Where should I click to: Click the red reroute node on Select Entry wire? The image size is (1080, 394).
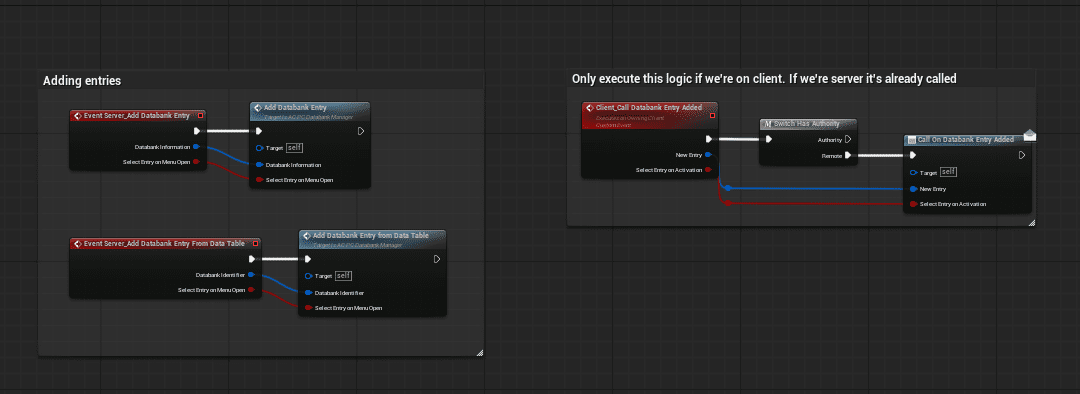[x=727, y=203]
